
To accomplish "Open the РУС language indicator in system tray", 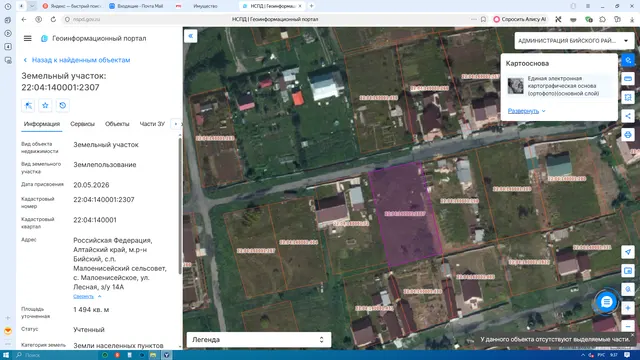I will click(601, 355).
